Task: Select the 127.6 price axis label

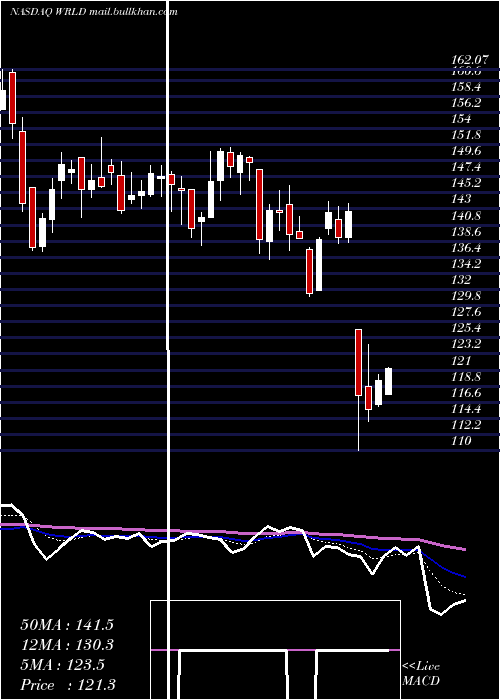Action: (468, 312)
